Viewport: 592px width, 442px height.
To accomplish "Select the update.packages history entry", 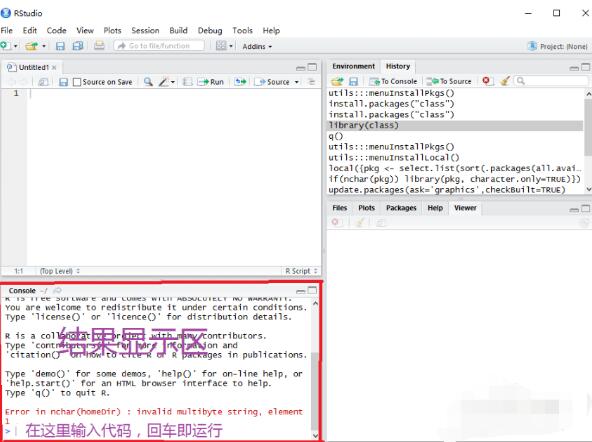I will [x=455, y=189].
